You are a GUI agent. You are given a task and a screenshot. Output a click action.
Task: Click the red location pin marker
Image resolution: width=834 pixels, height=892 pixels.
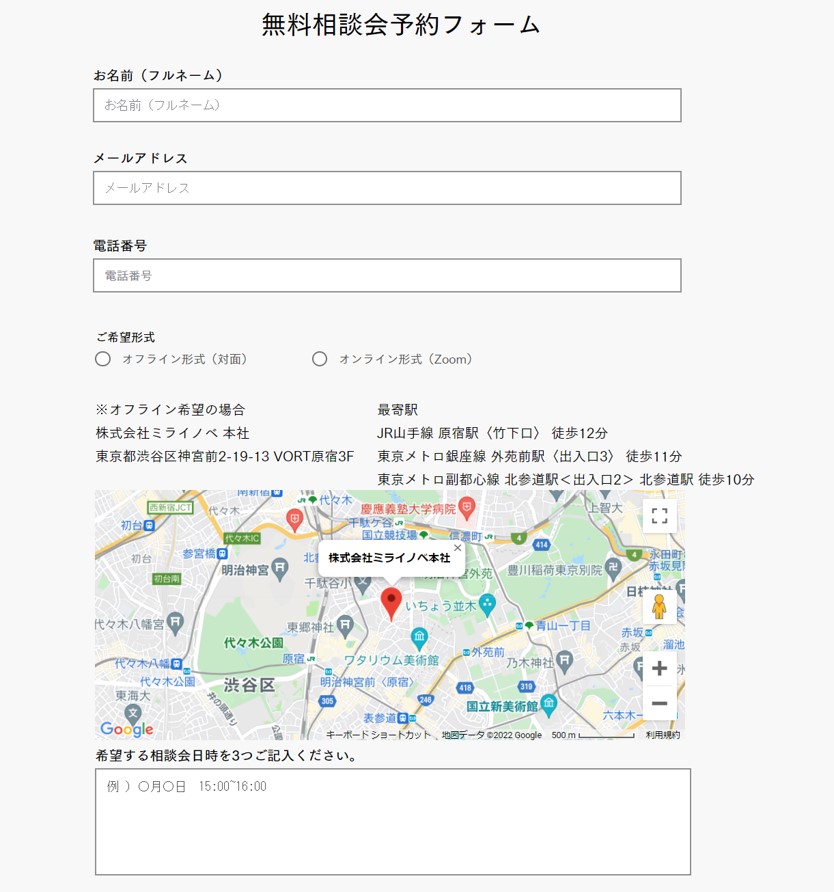click(391, 604)
